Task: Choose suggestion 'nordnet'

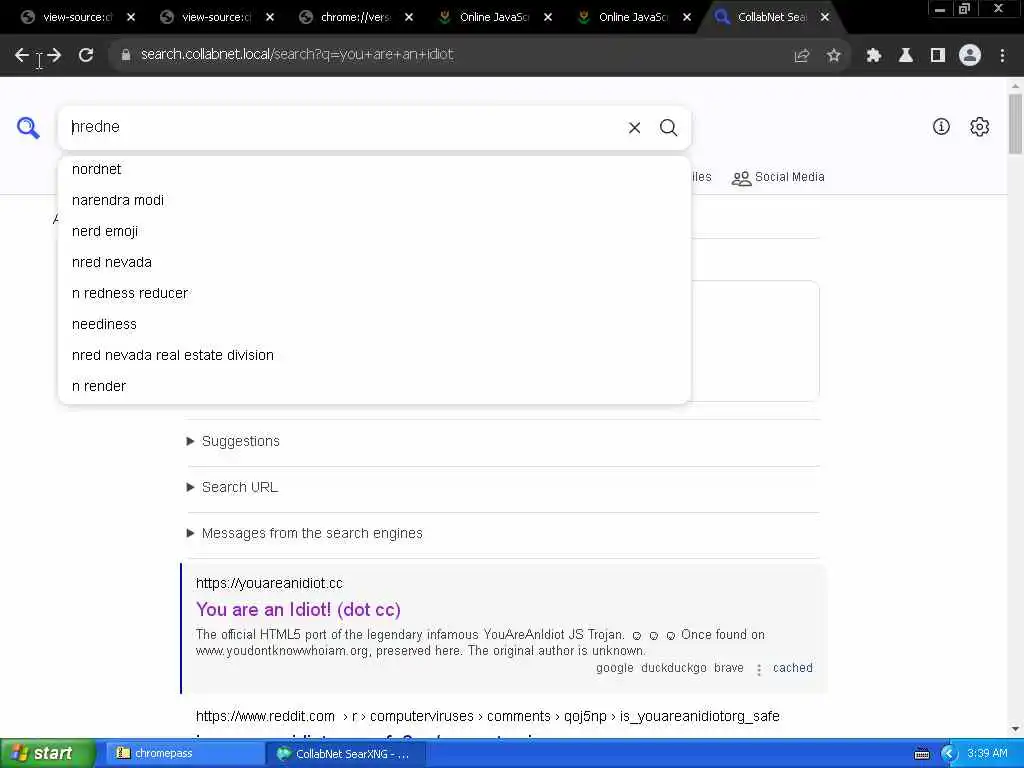Action: (x=374, y=169)
